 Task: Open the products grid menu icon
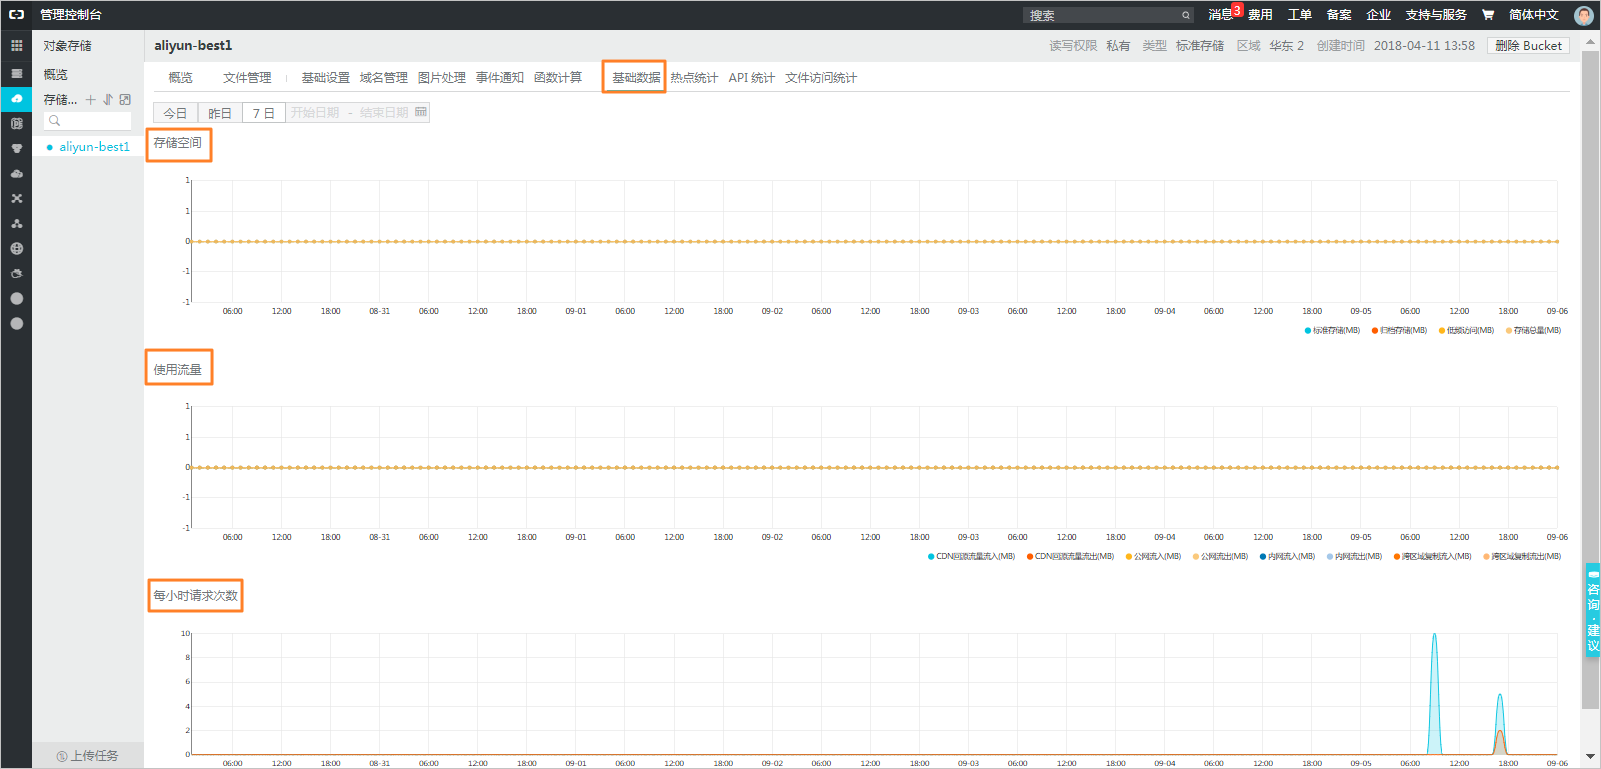pos(16,45)
